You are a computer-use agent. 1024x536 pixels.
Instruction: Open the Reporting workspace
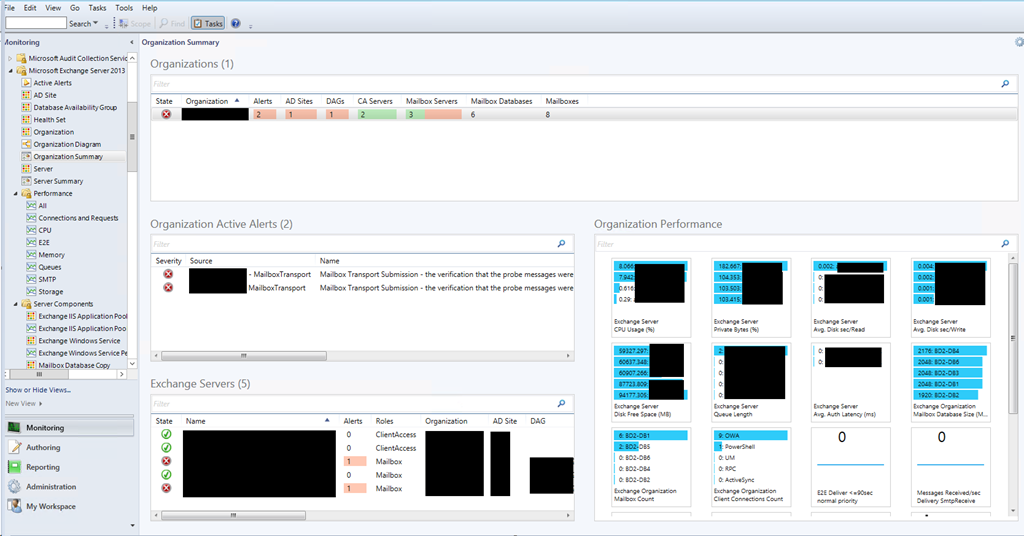[43, 467]
